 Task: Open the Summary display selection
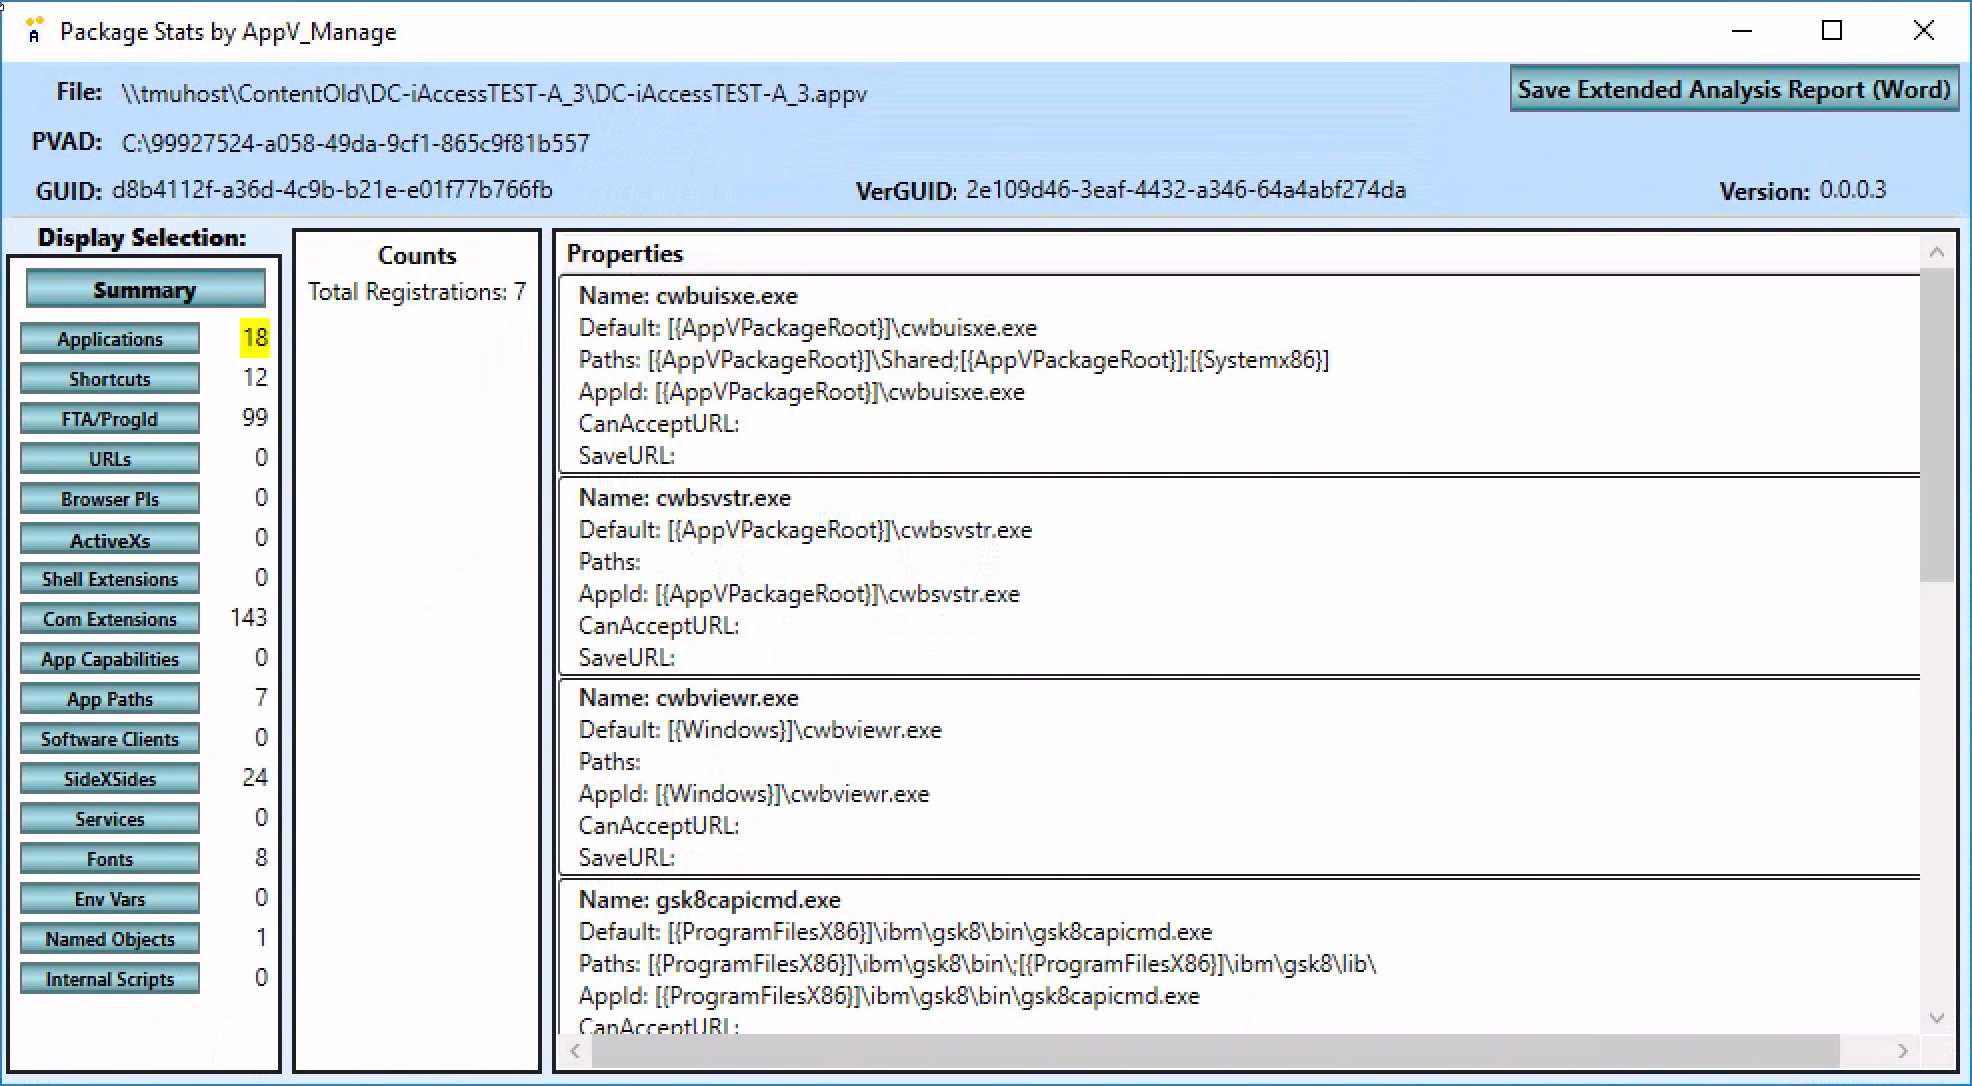coord(145,290)
